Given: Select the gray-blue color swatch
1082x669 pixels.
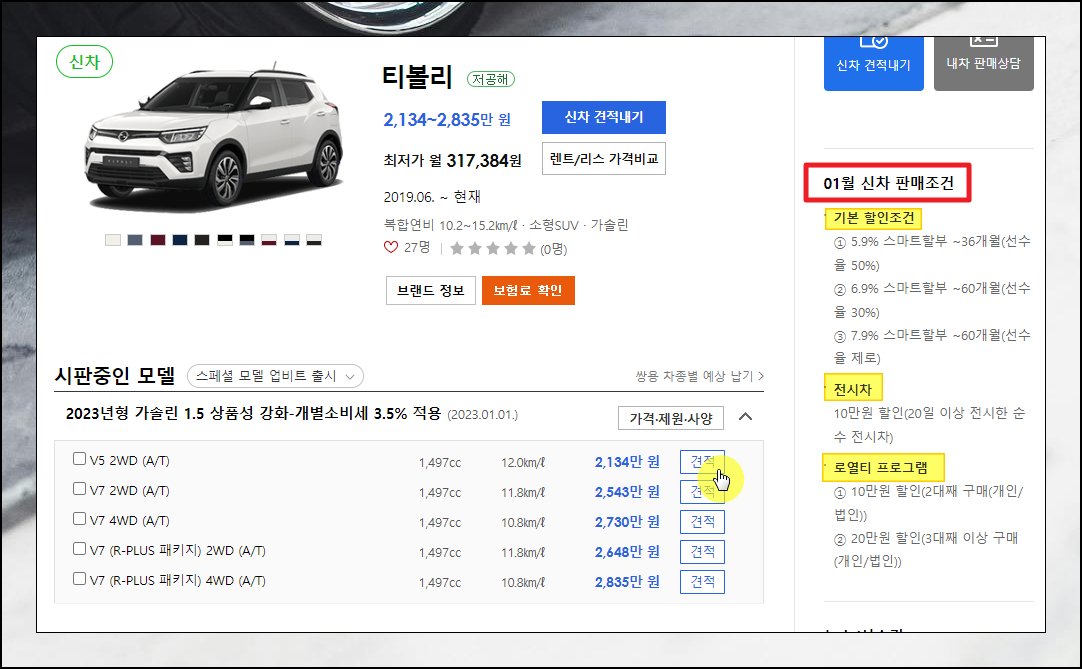Looking at the screenshot, I should click(x=135, y=240).
